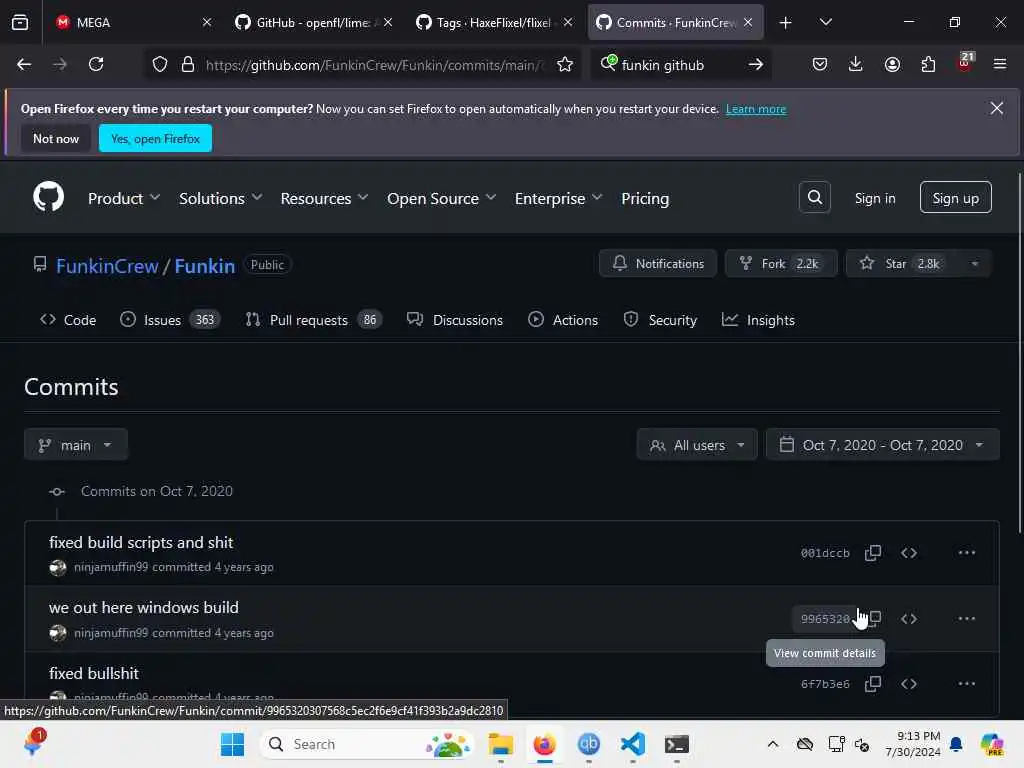Image resolution: width=1024 pixels, height=768 pixels.
Task: Open the main branch selector
Action: (76, 445)
